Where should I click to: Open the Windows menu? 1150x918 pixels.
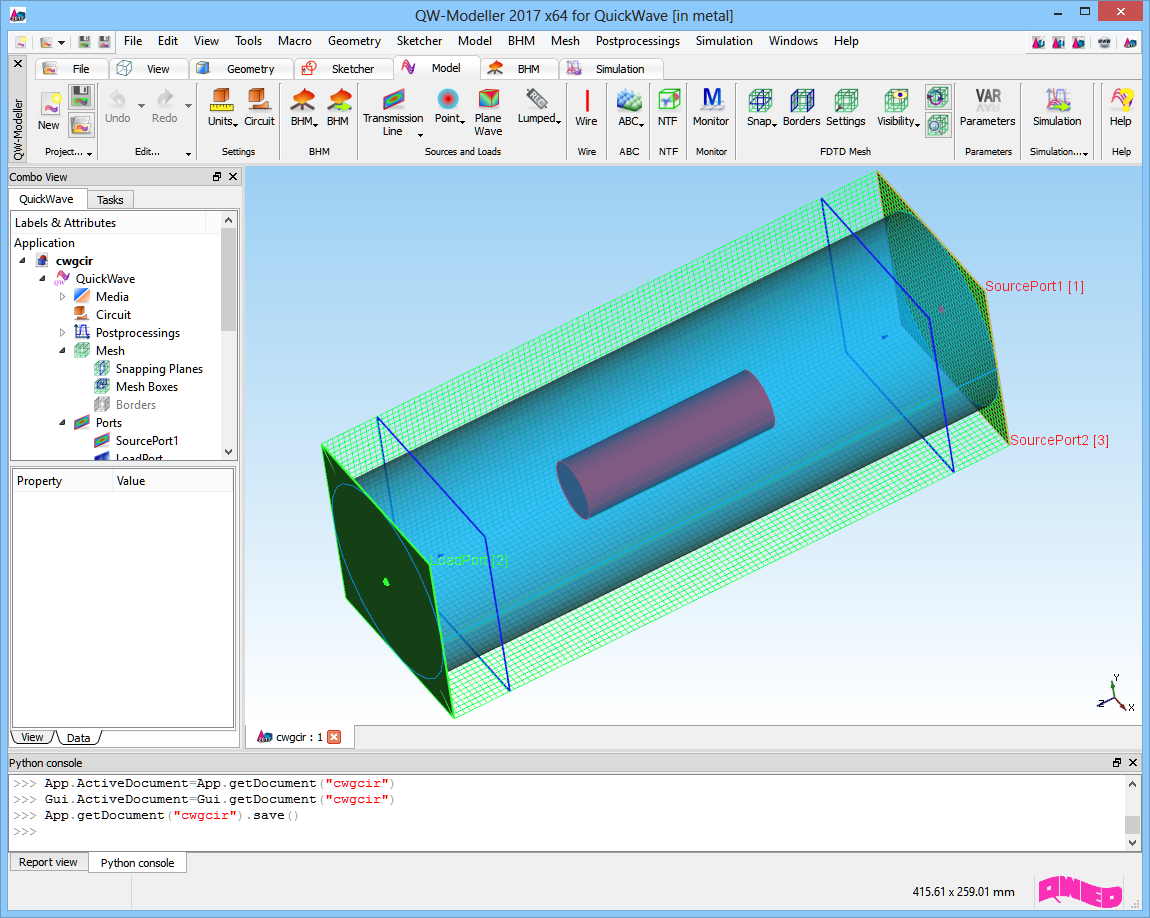[x=793, y=41]
